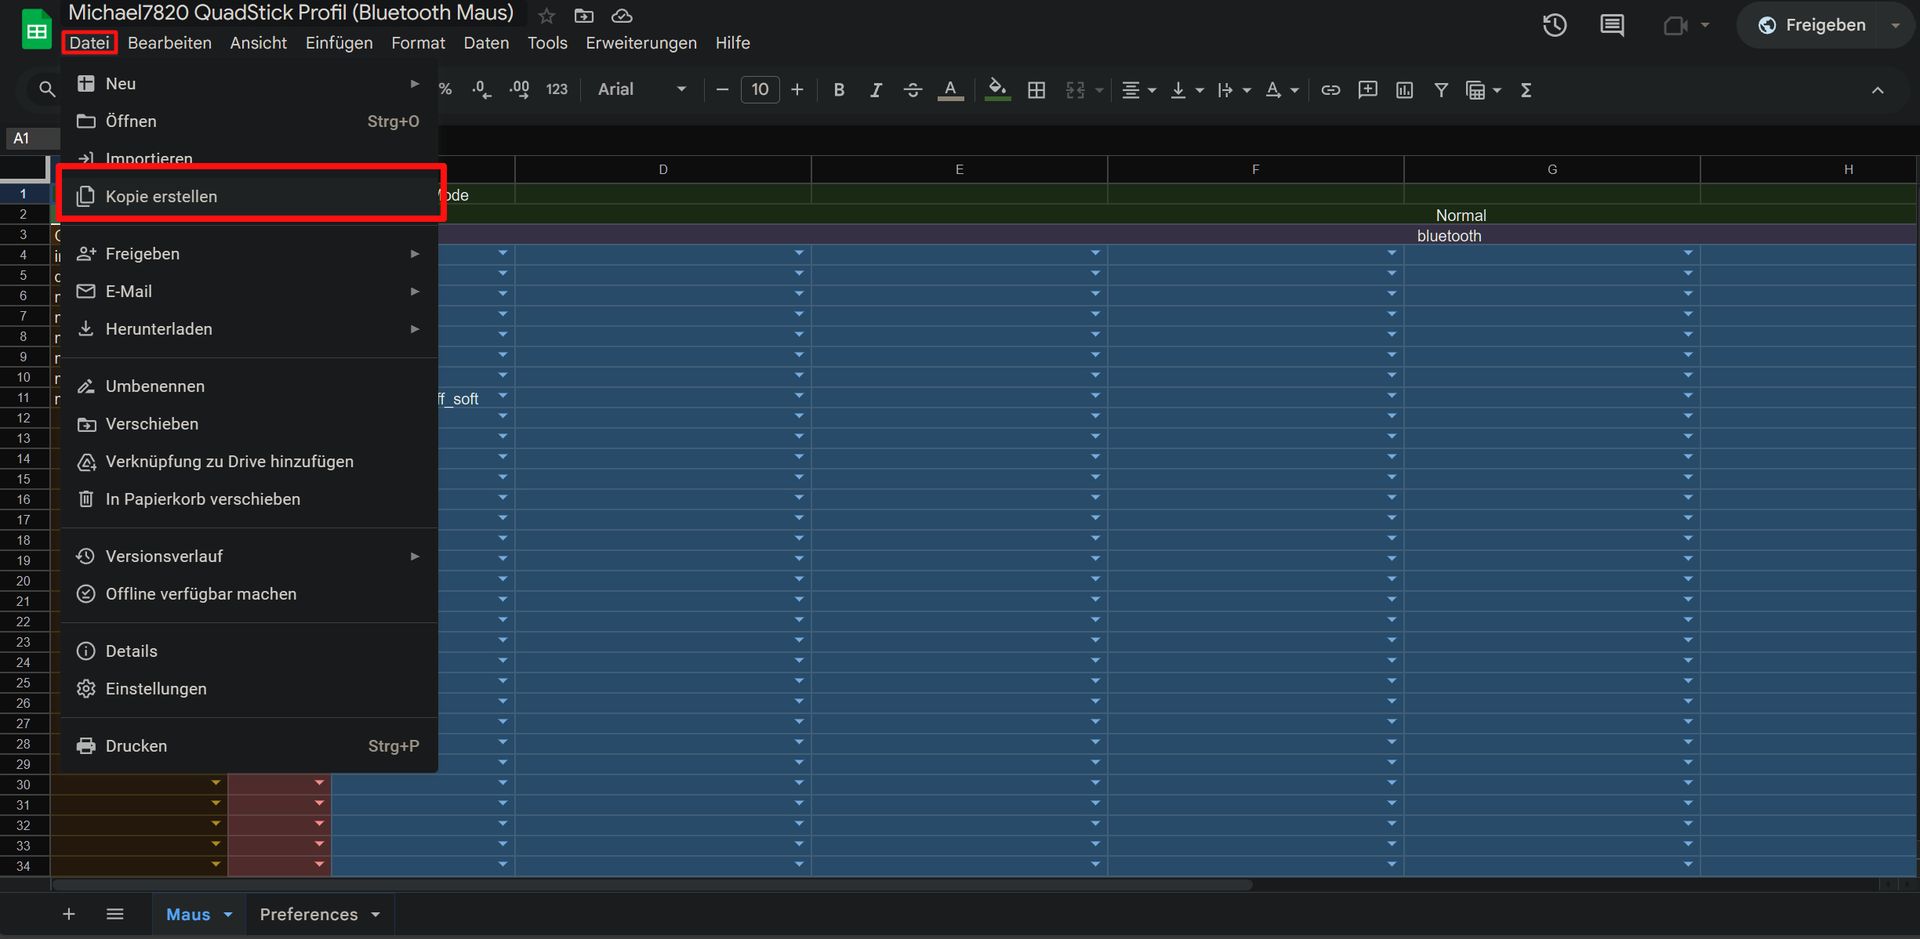Click the Freigeben share button
The width and height of the screenshot is (1920, 939).
(1812, 25)
